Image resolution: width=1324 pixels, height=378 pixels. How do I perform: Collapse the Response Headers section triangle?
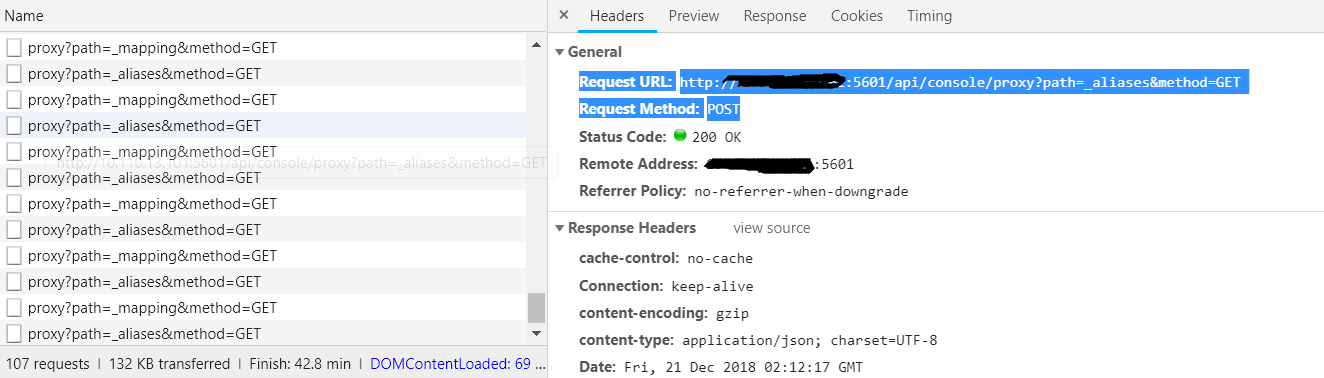tap(560, 228)
